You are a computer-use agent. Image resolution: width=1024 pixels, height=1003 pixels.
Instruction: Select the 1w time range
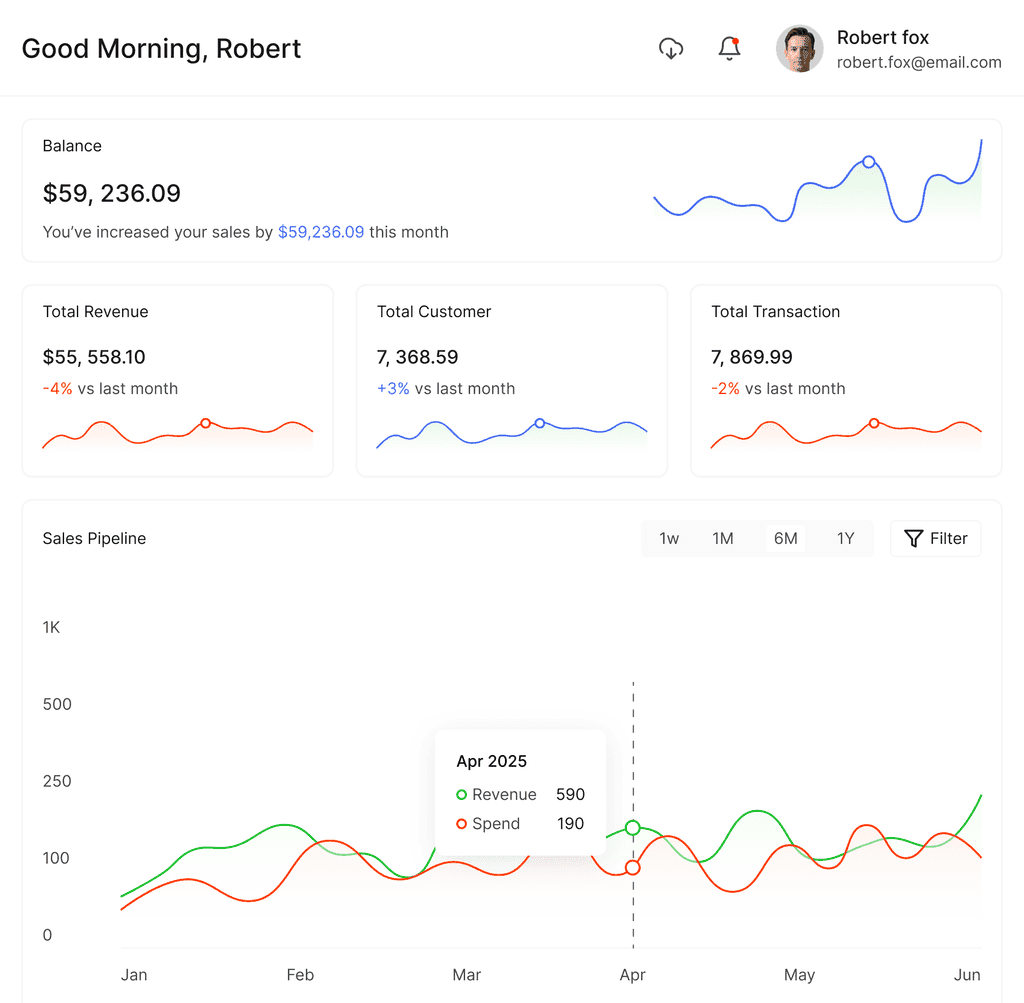tap(669, 539)
